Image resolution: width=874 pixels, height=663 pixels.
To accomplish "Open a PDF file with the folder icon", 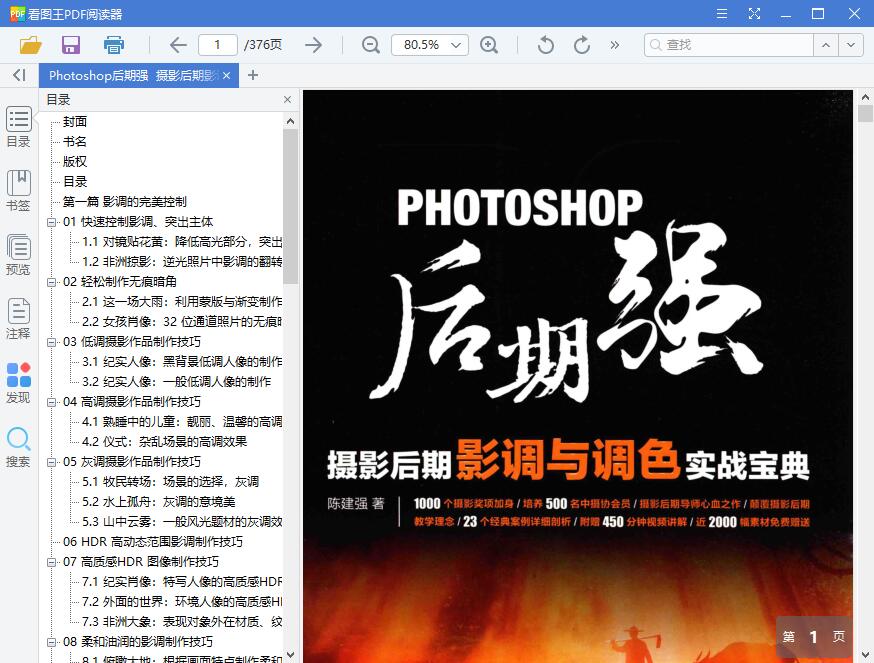I will (31, 45).
